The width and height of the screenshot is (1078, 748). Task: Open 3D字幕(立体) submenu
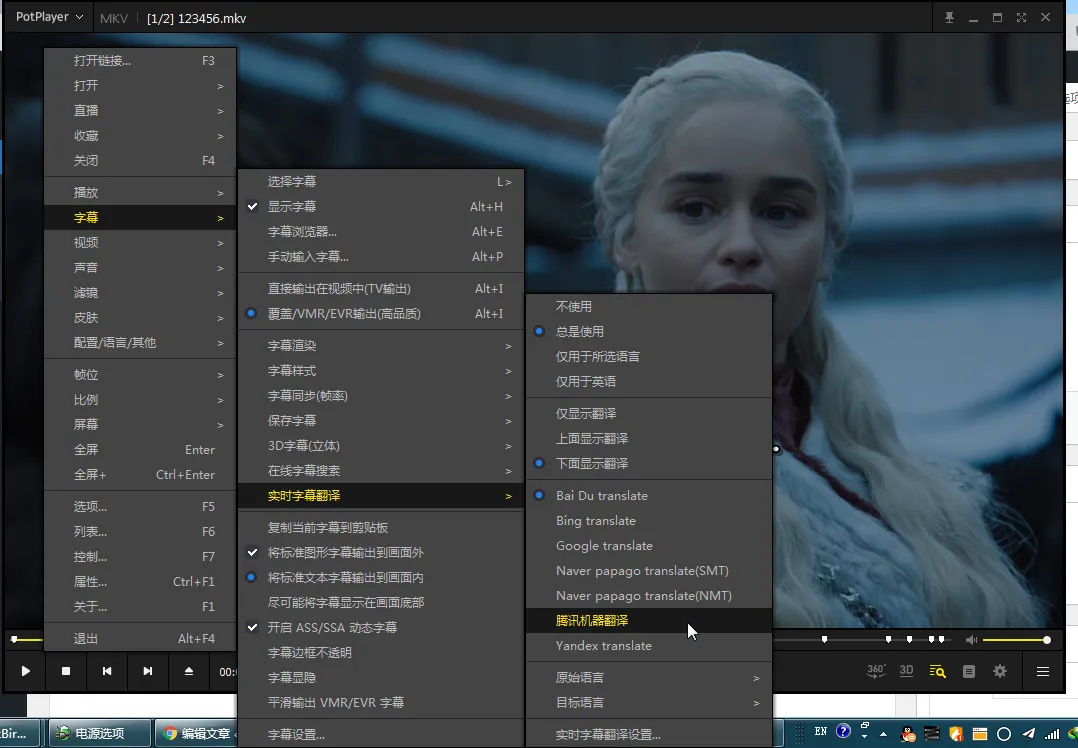point(381,446)
